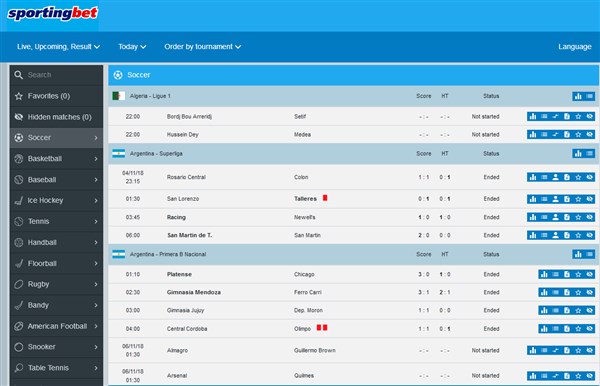Hide the Hussein Dey vs Medea match
This screenshot has height=386, width=600.
590,134
